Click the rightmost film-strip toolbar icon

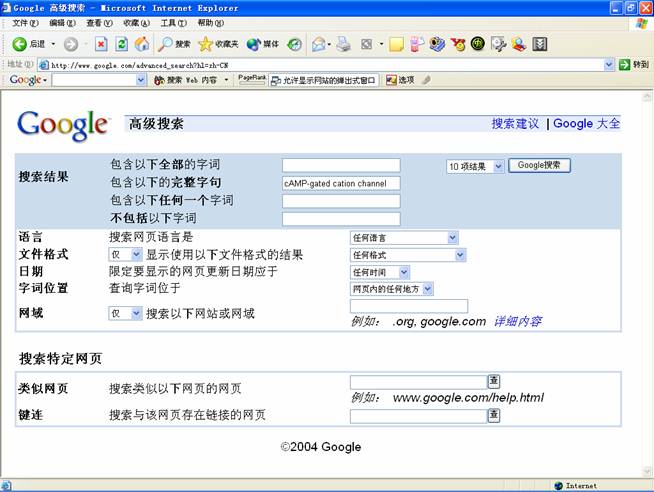[539, 44]
